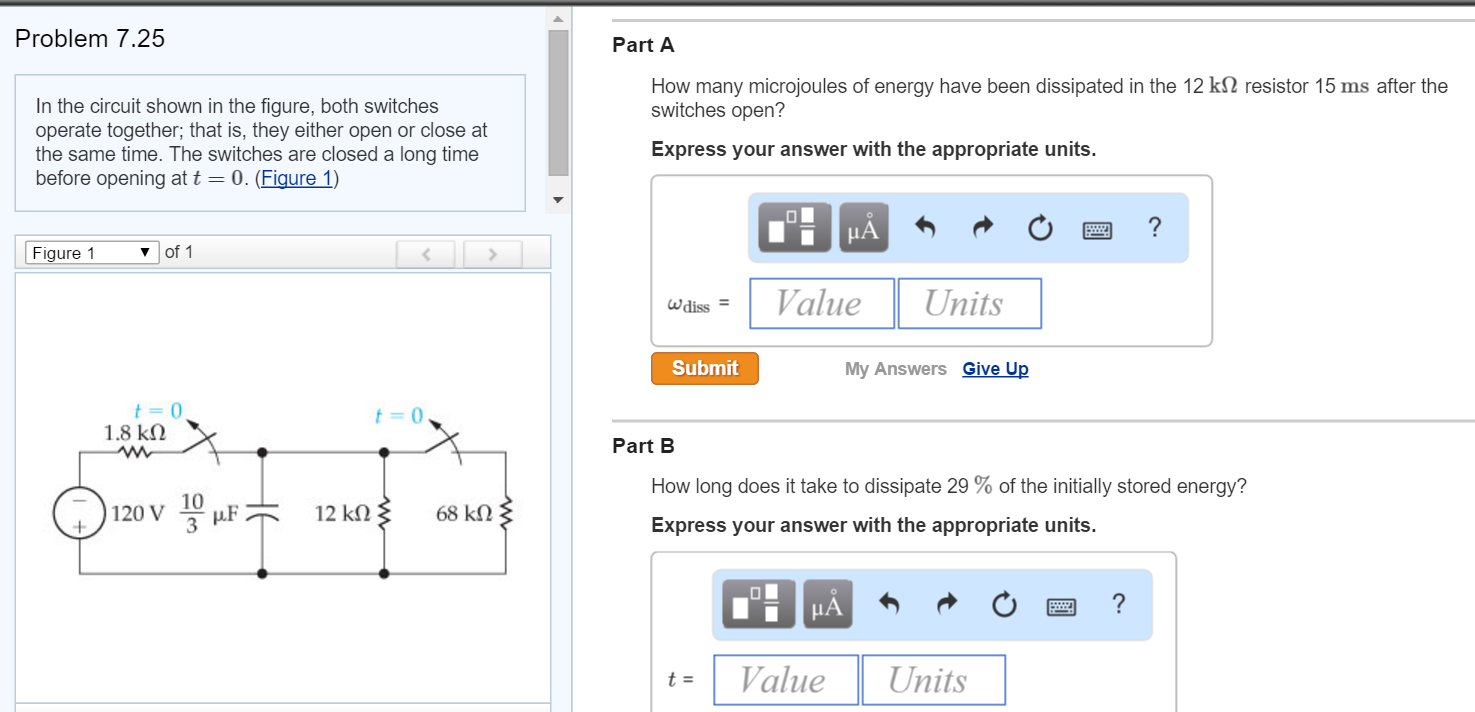The width and height of the screenshot is (1475, 712).
Task: Click the Give Up link
Action: pos(995,369)
